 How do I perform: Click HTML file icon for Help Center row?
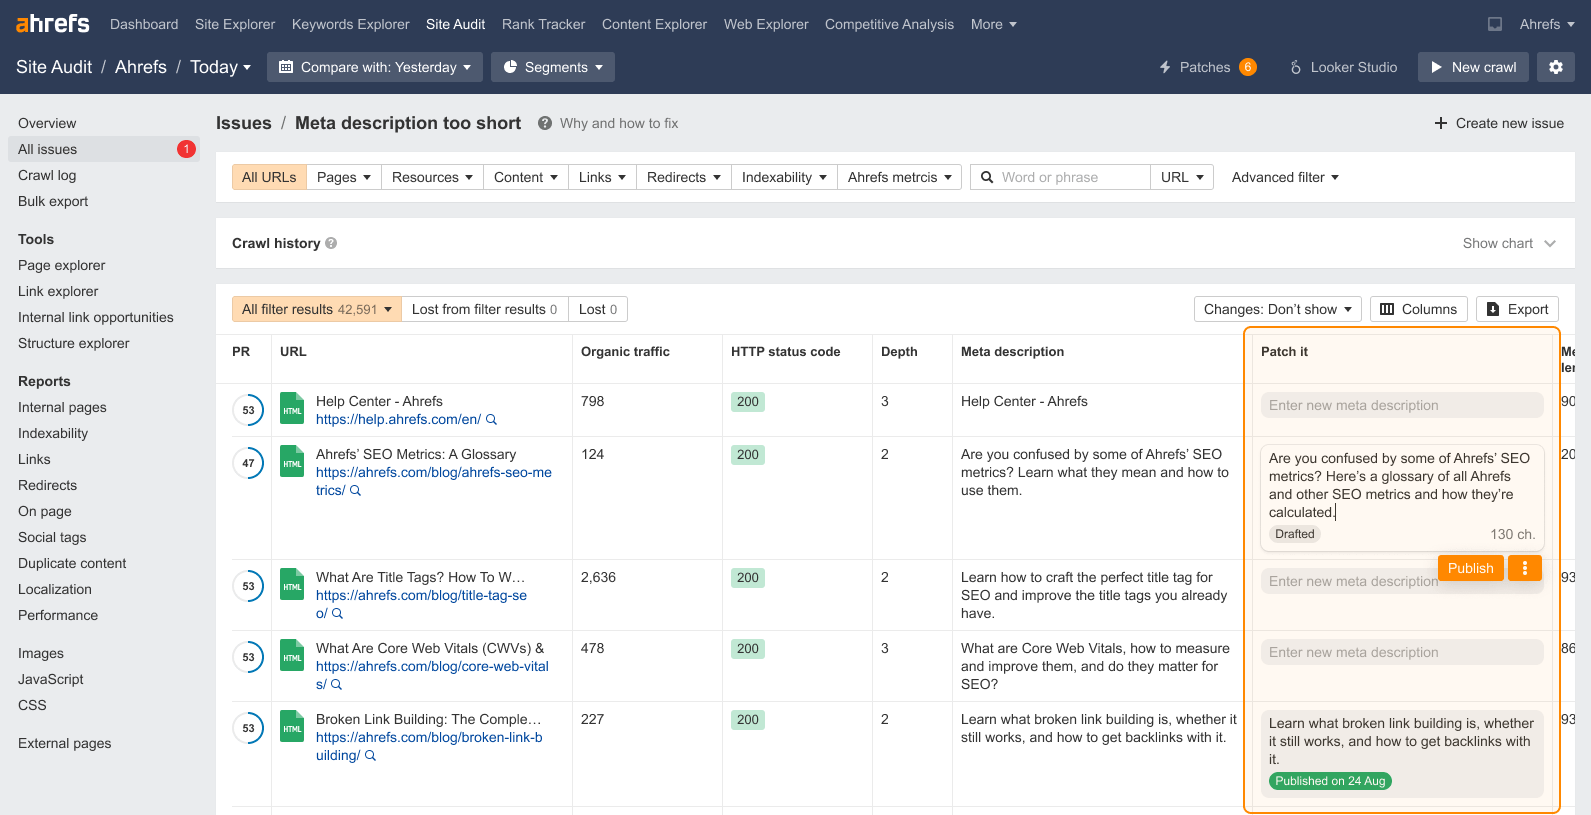tap(292, 408)
